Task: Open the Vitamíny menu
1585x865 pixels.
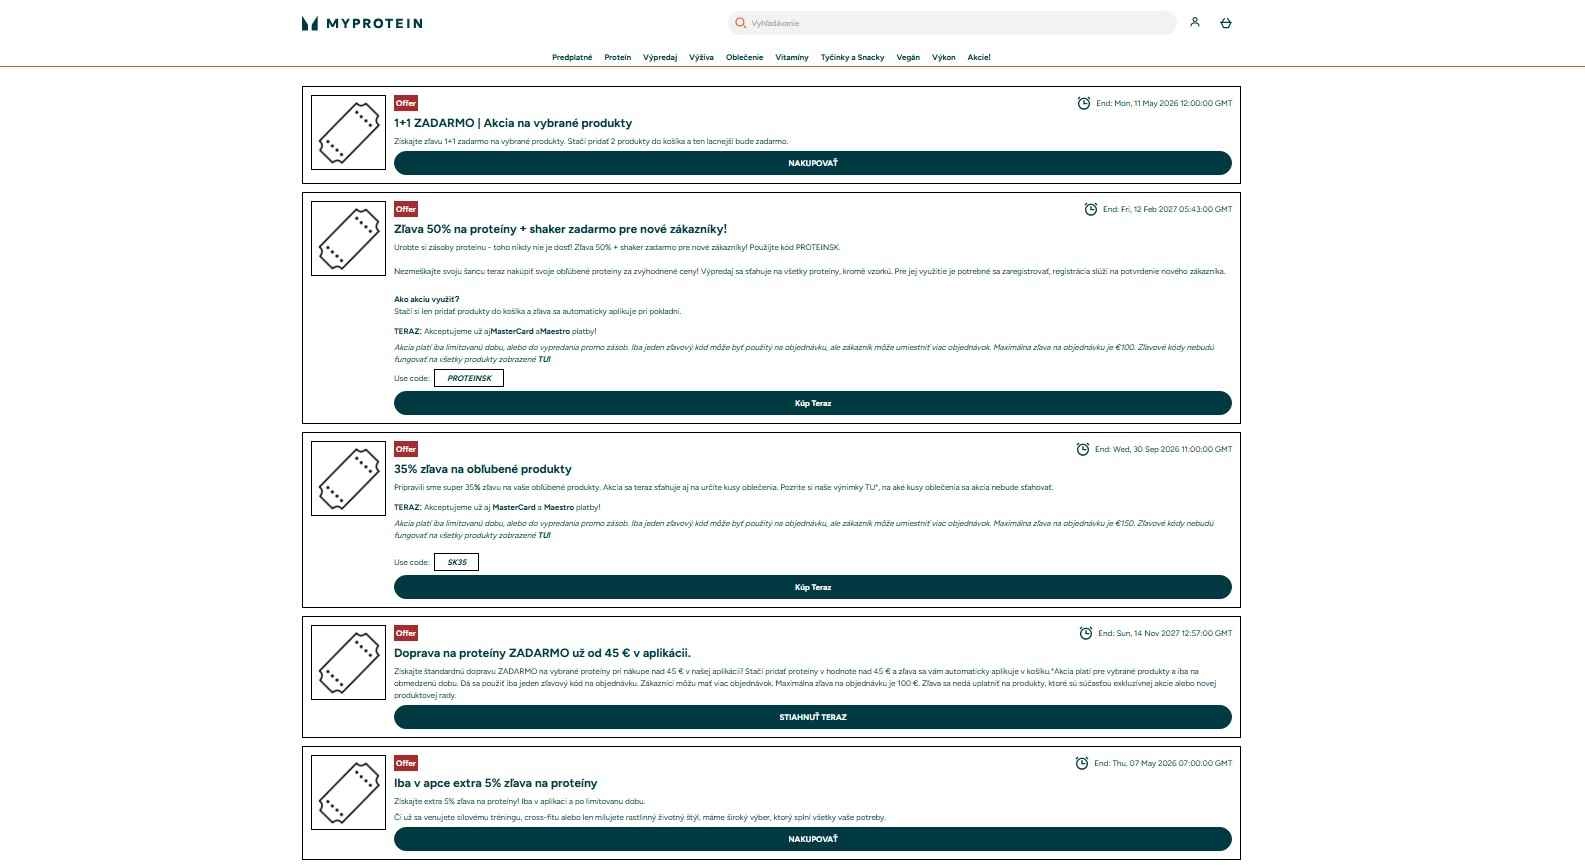Action: pos(792,57)
